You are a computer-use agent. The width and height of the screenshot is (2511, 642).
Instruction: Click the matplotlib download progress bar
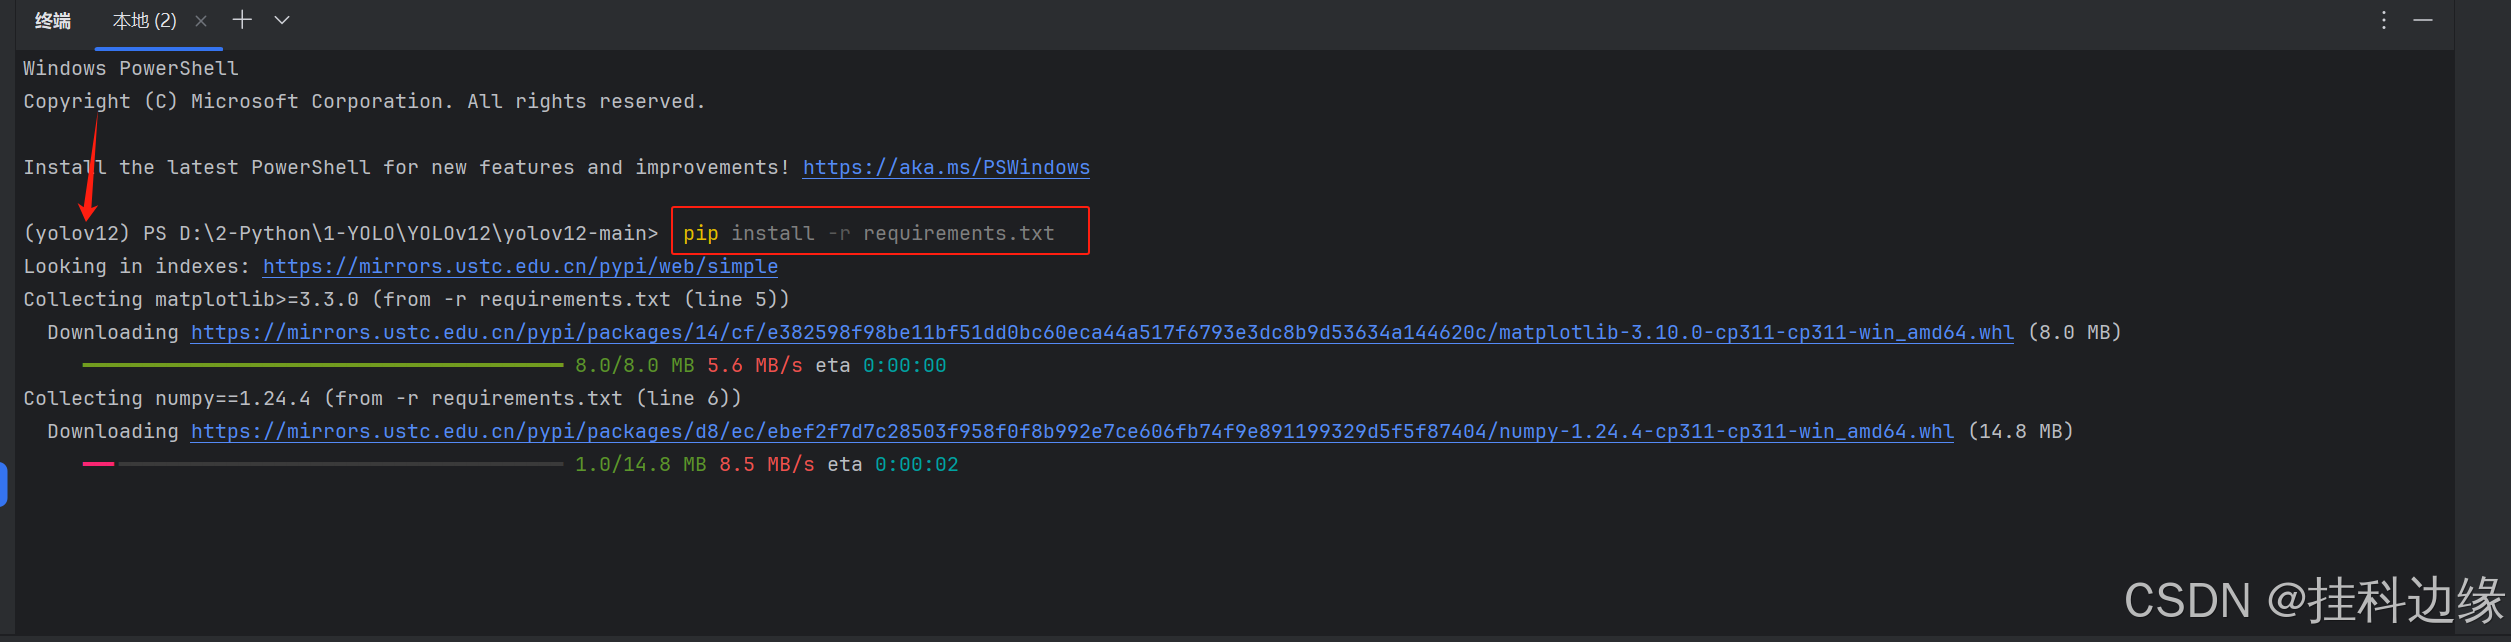[322, 365]
